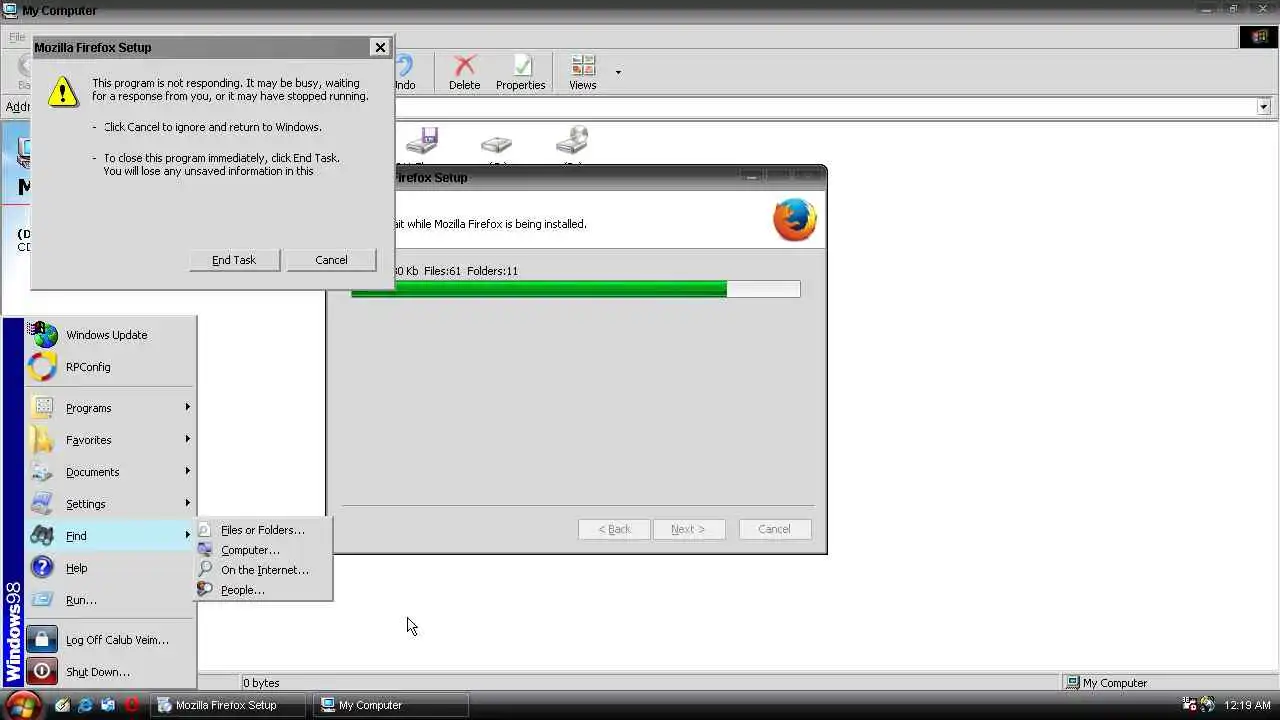Click the Windows Update globe icon
The width and height of the screenshot is (1280, 720).
[x=42, y=335]
